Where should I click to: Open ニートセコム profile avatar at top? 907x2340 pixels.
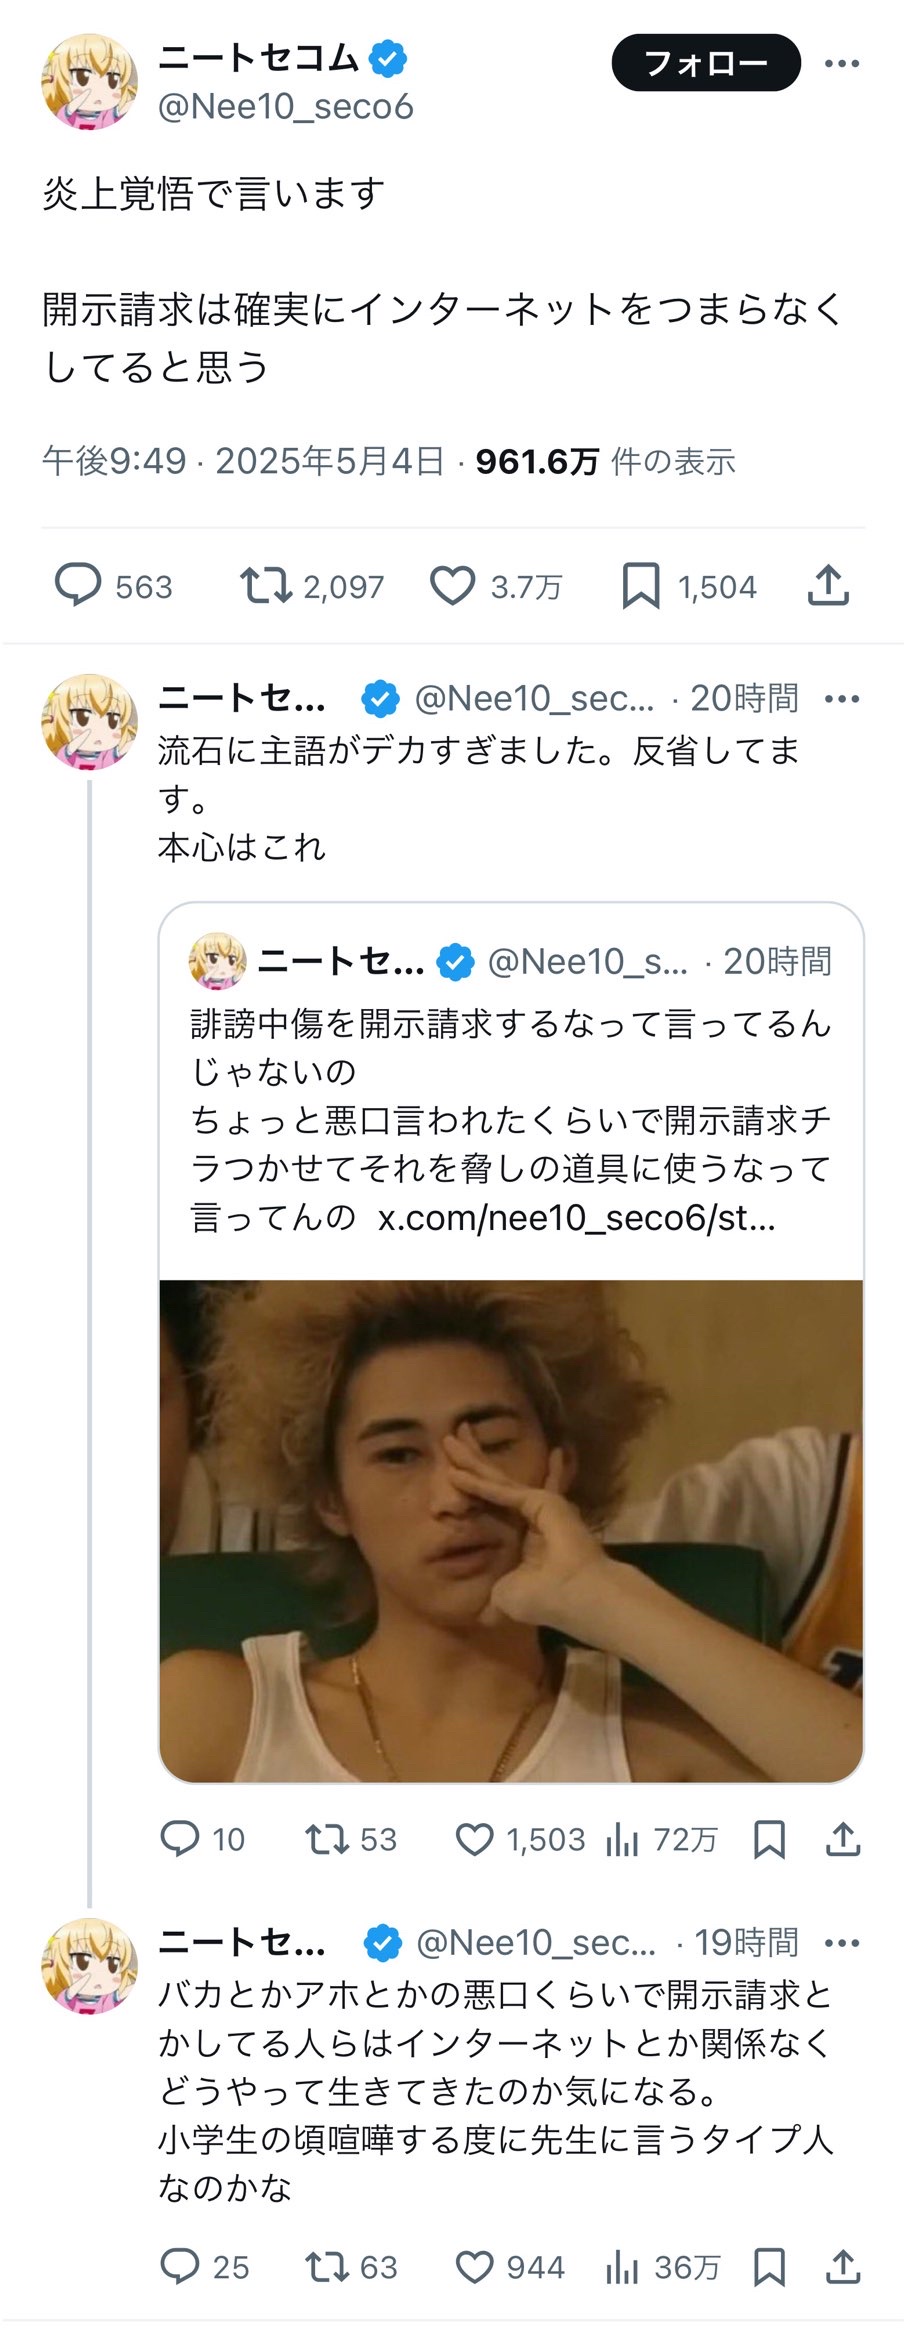pyautogui.click(x=89, y=82)
